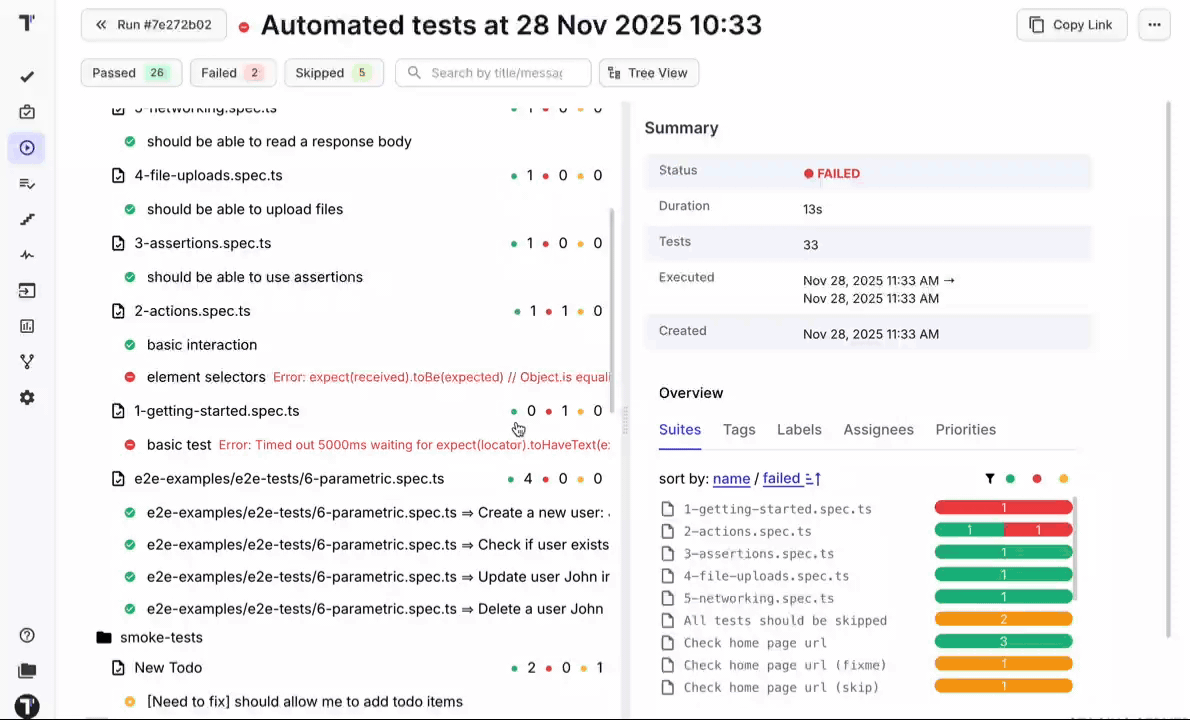Switch to Tree View
The width and height of the screenshot is (1190, 720).
pos(649,73)
